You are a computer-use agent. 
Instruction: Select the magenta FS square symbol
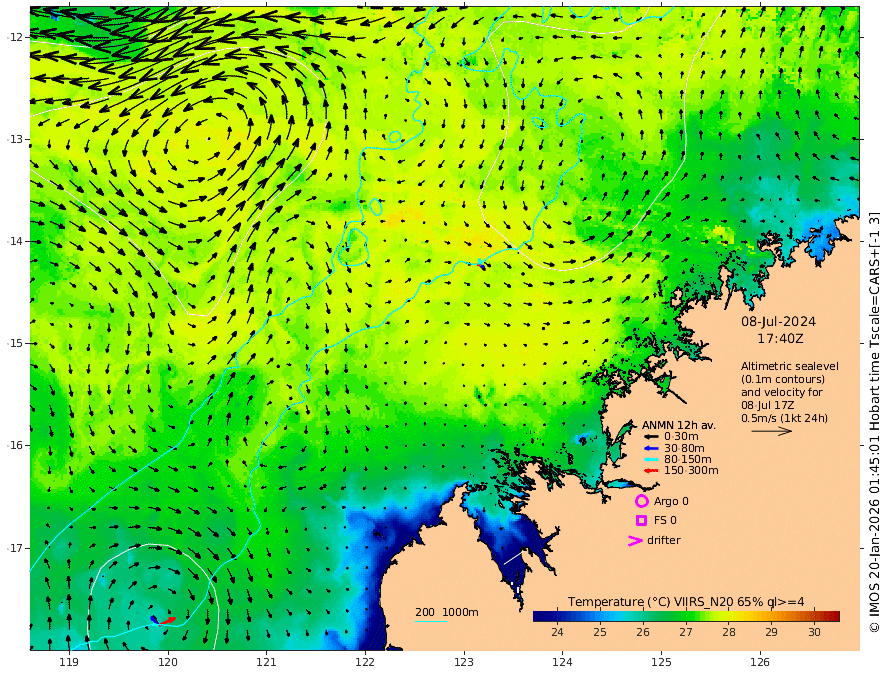(641, 521)
